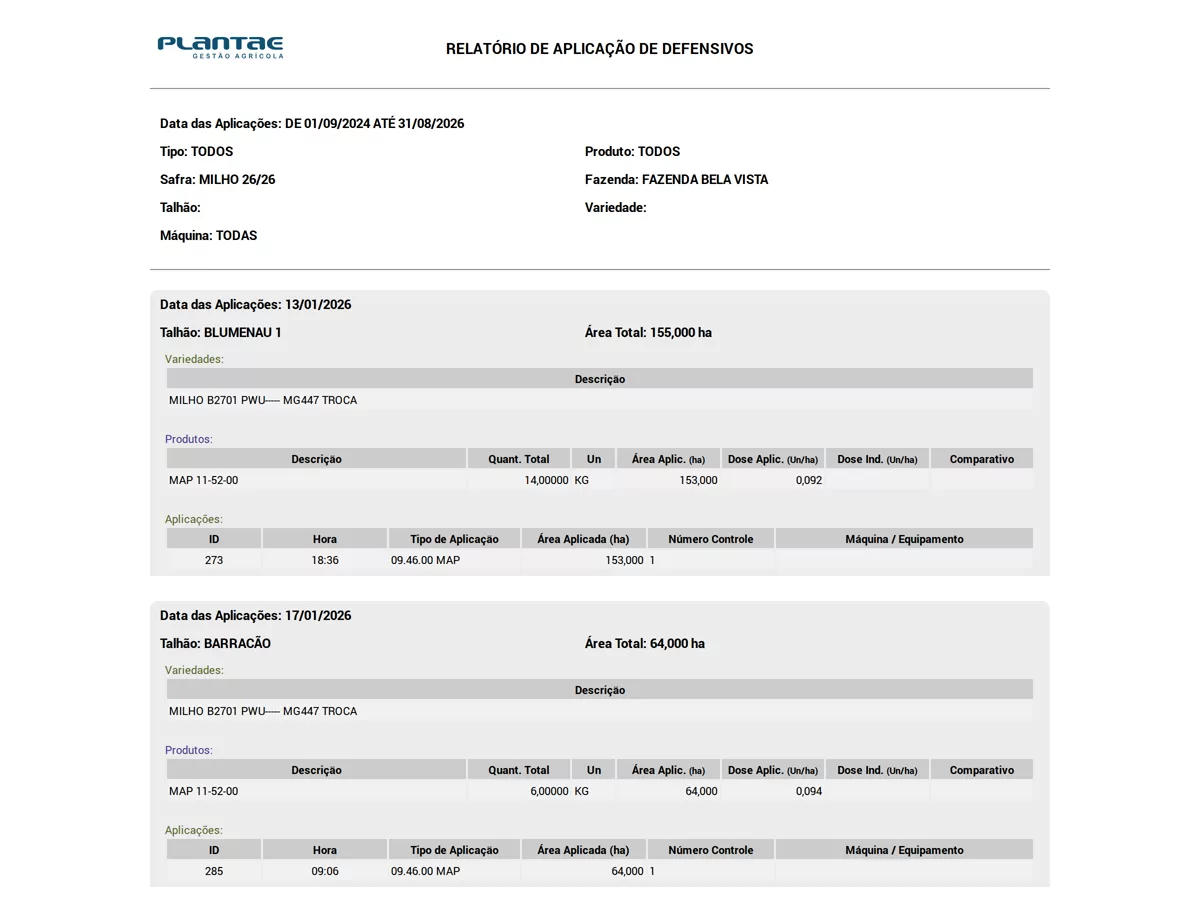Click '09.46.00 MAP' in the ID 285 row
This screenshot has height=900, width=1200.
[x=425, y=871]
